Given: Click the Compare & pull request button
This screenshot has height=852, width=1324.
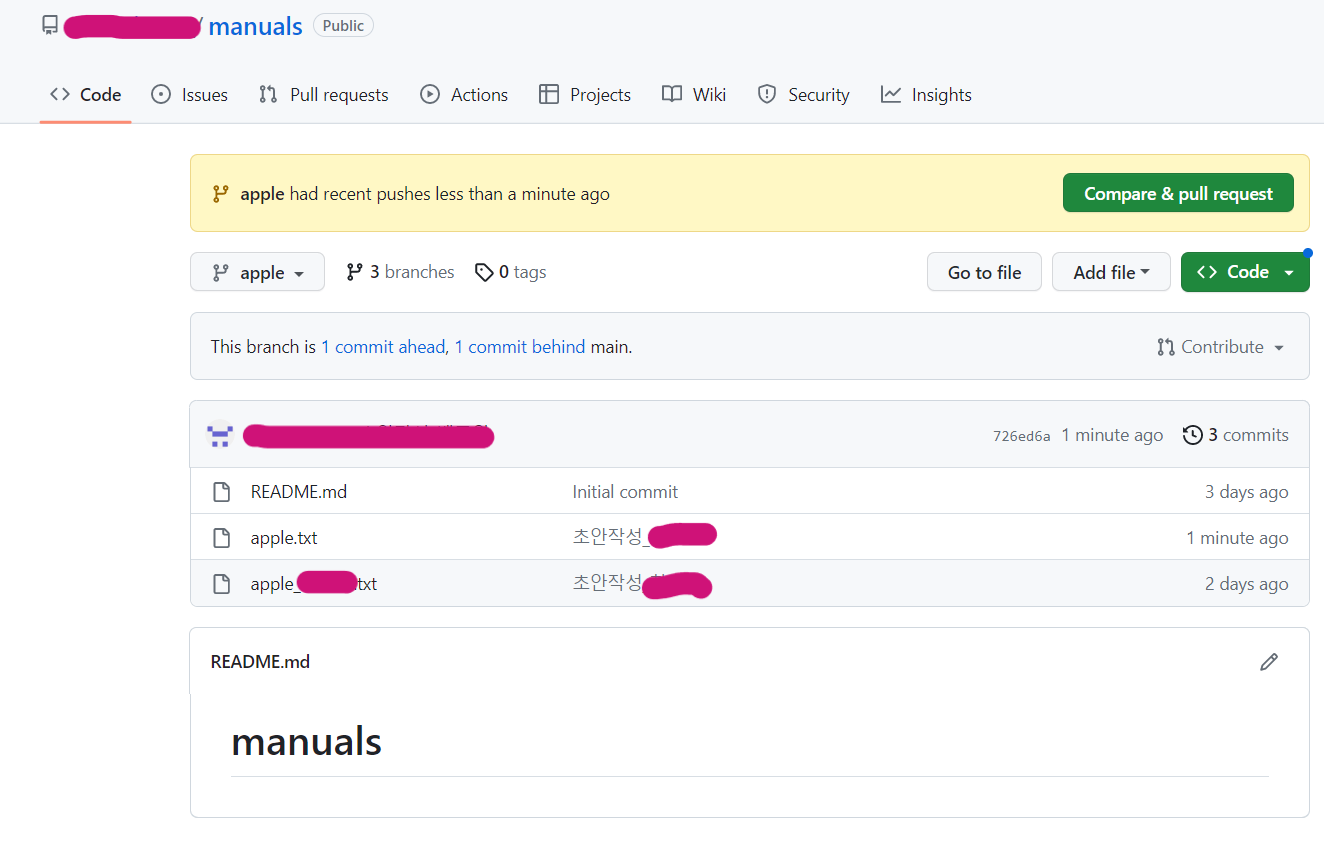Looking at the screenshot, I should 1178,193.
